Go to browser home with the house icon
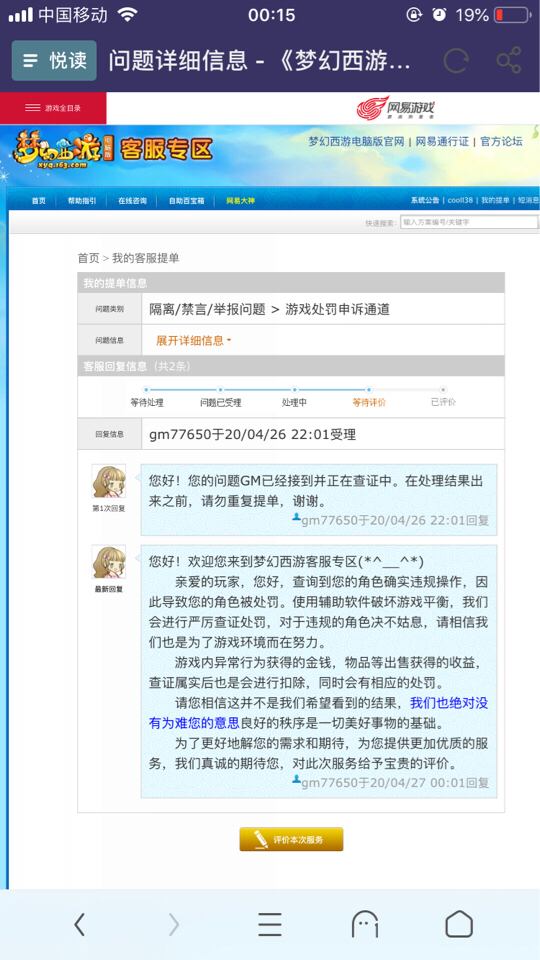Screen dimensions: 540x960 point(459,924)
